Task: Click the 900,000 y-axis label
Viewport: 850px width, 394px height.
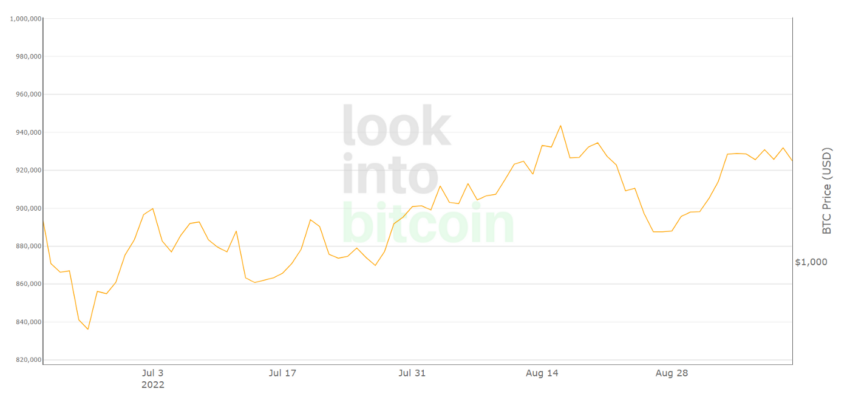Action: (28, 208)
